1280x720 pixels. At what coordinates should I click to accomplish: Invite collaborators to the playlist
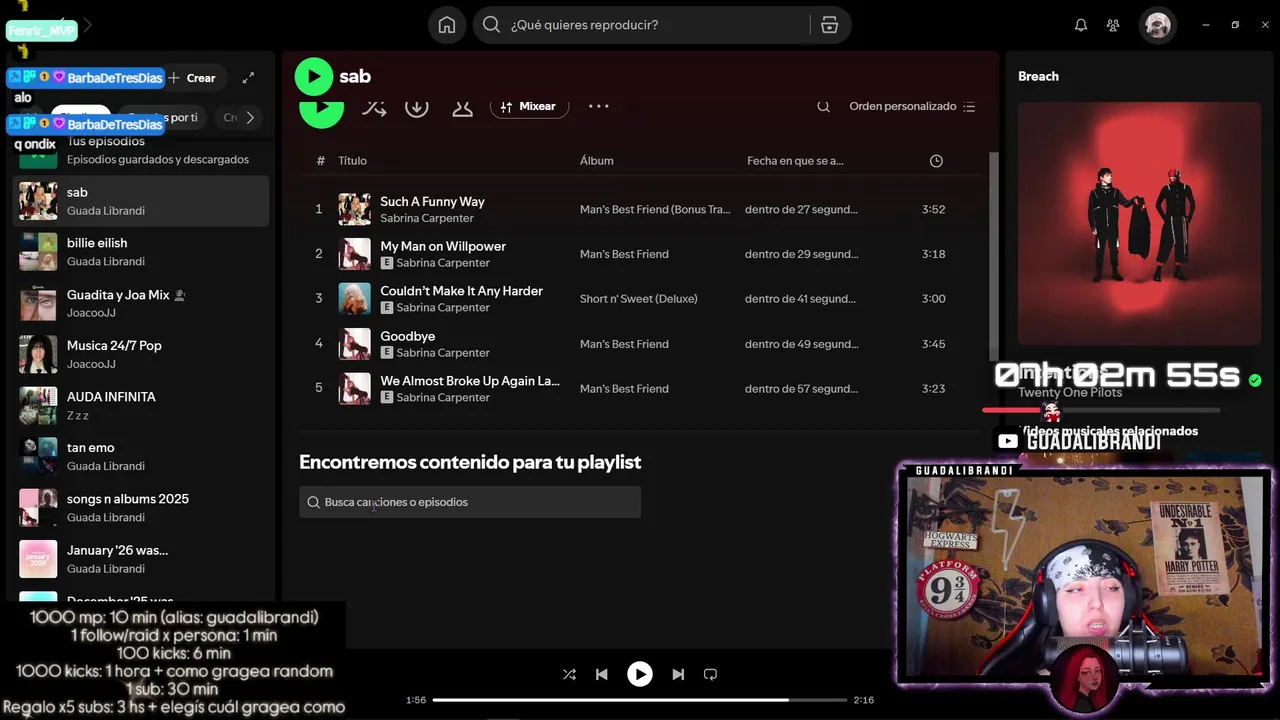tap(462, 107)
